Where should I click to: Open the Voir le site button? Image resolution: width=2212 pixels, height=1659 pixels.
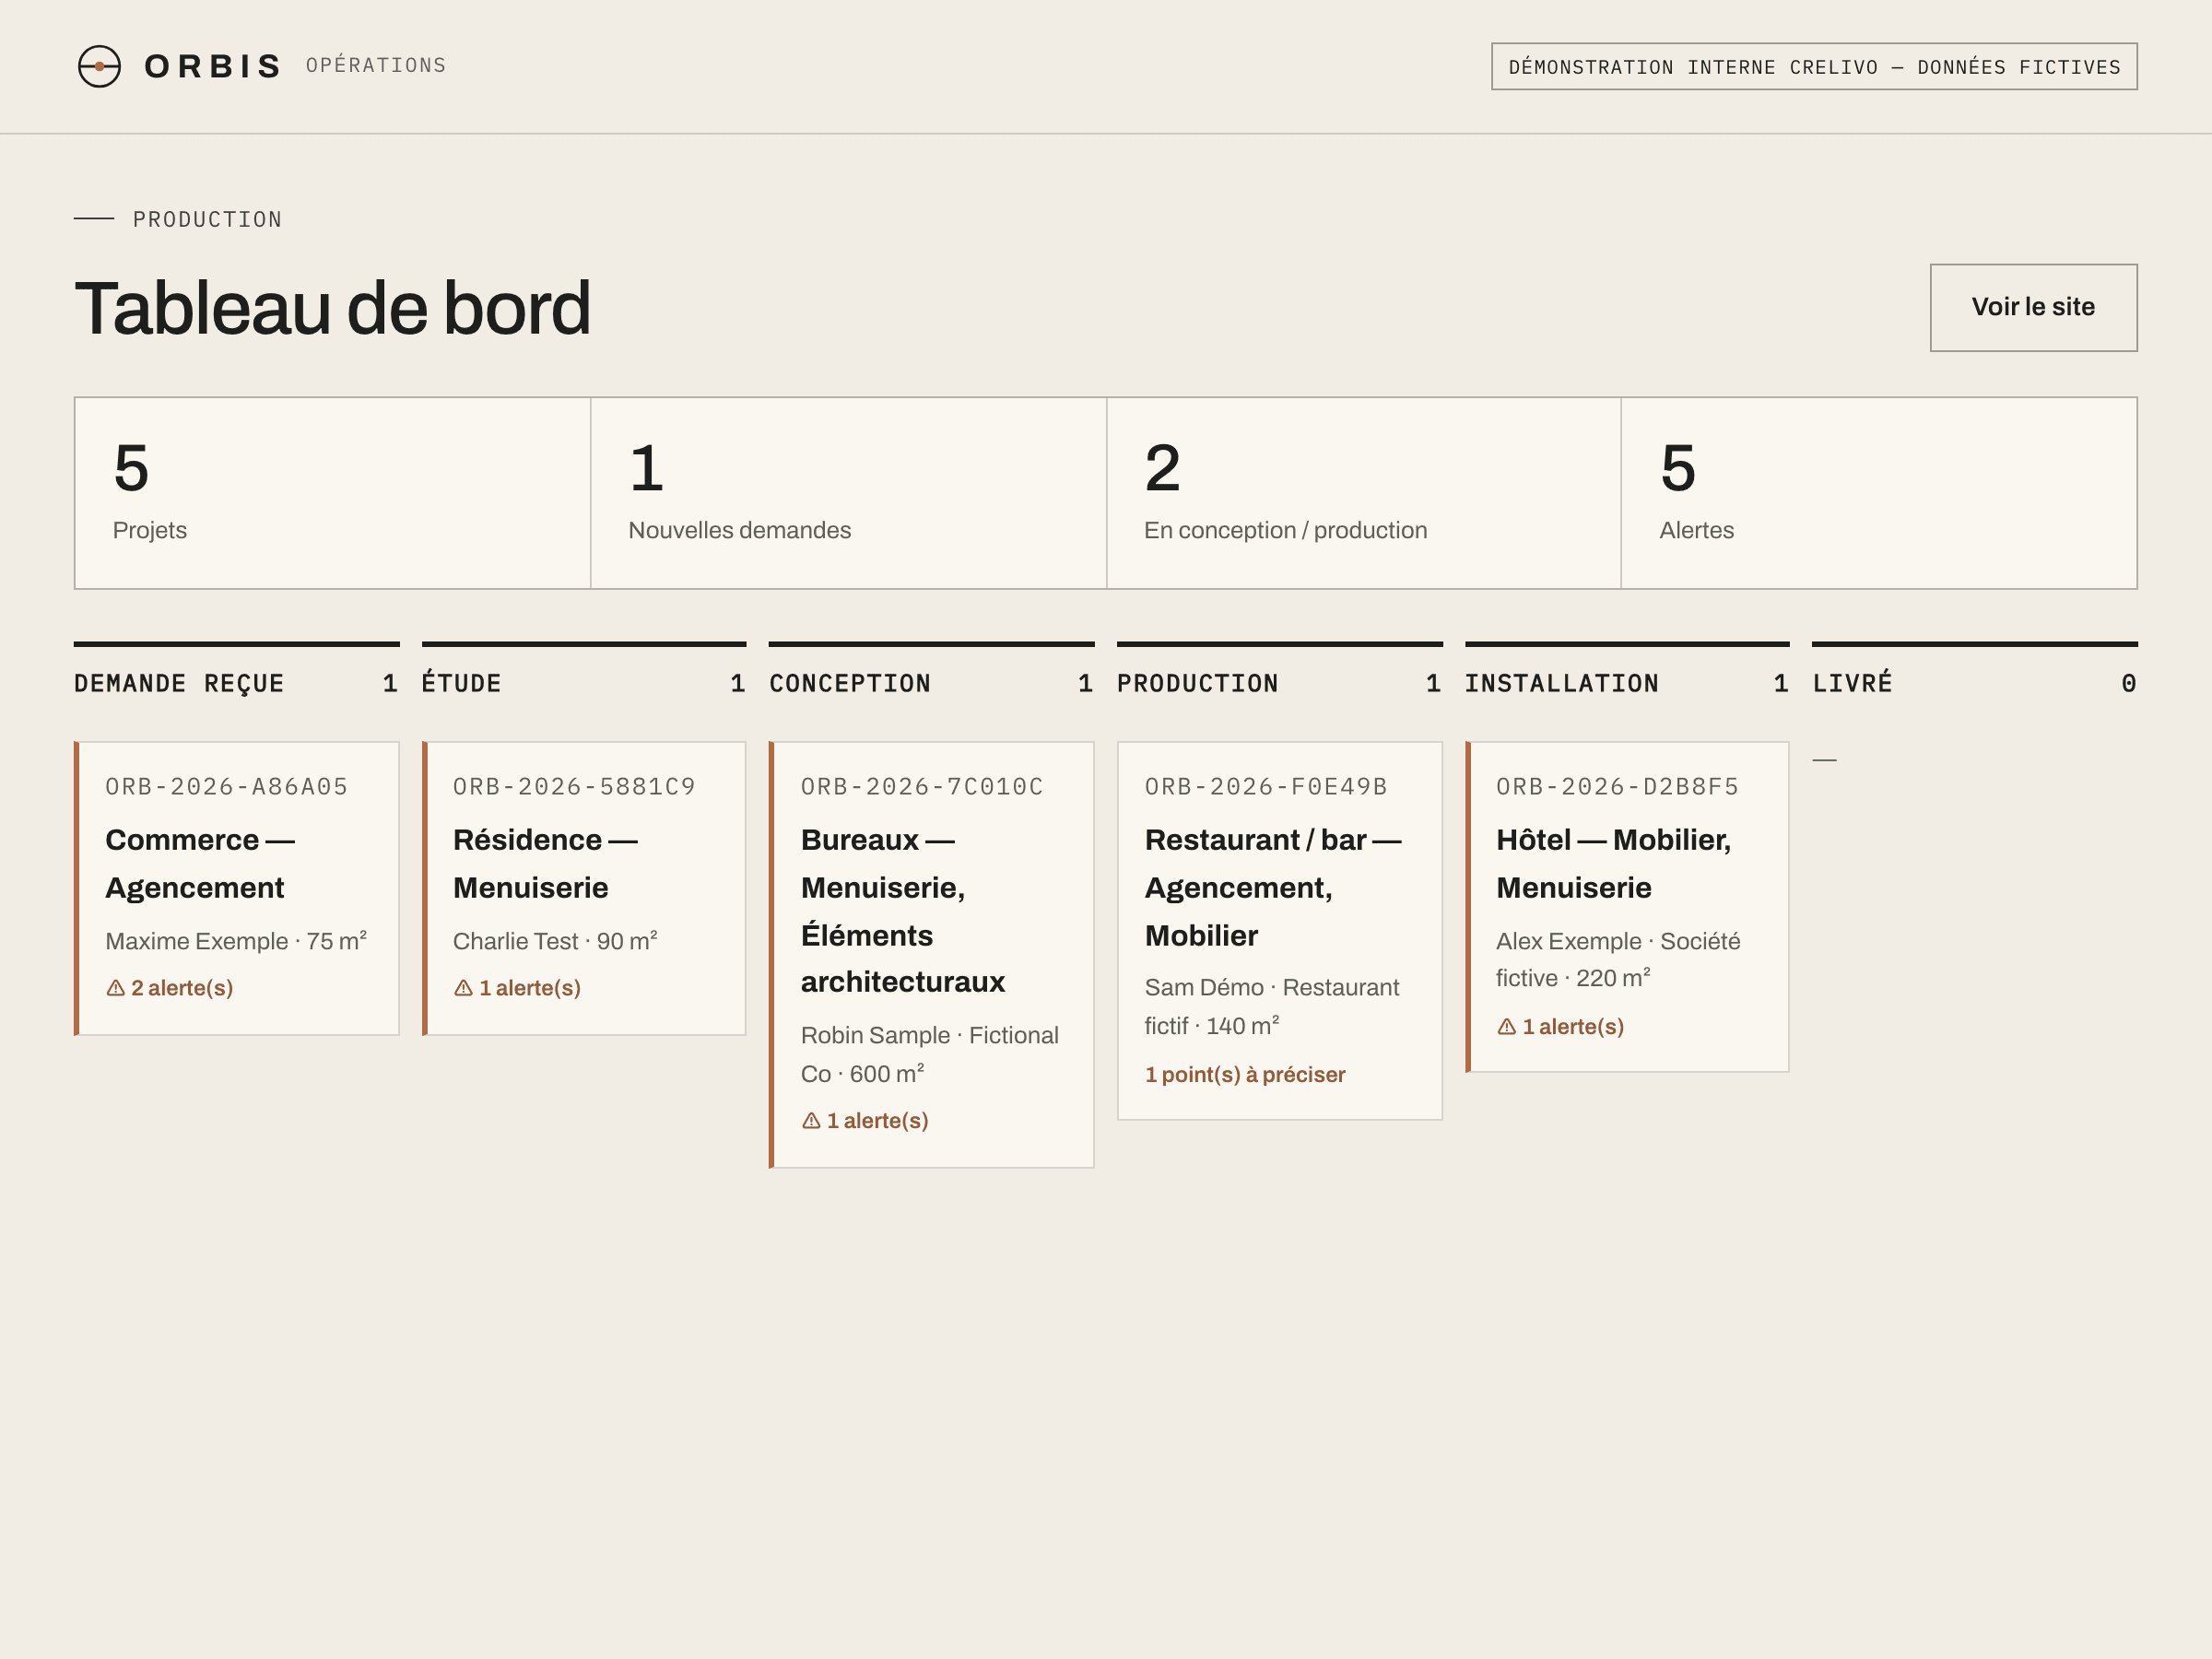[2033, 307]
